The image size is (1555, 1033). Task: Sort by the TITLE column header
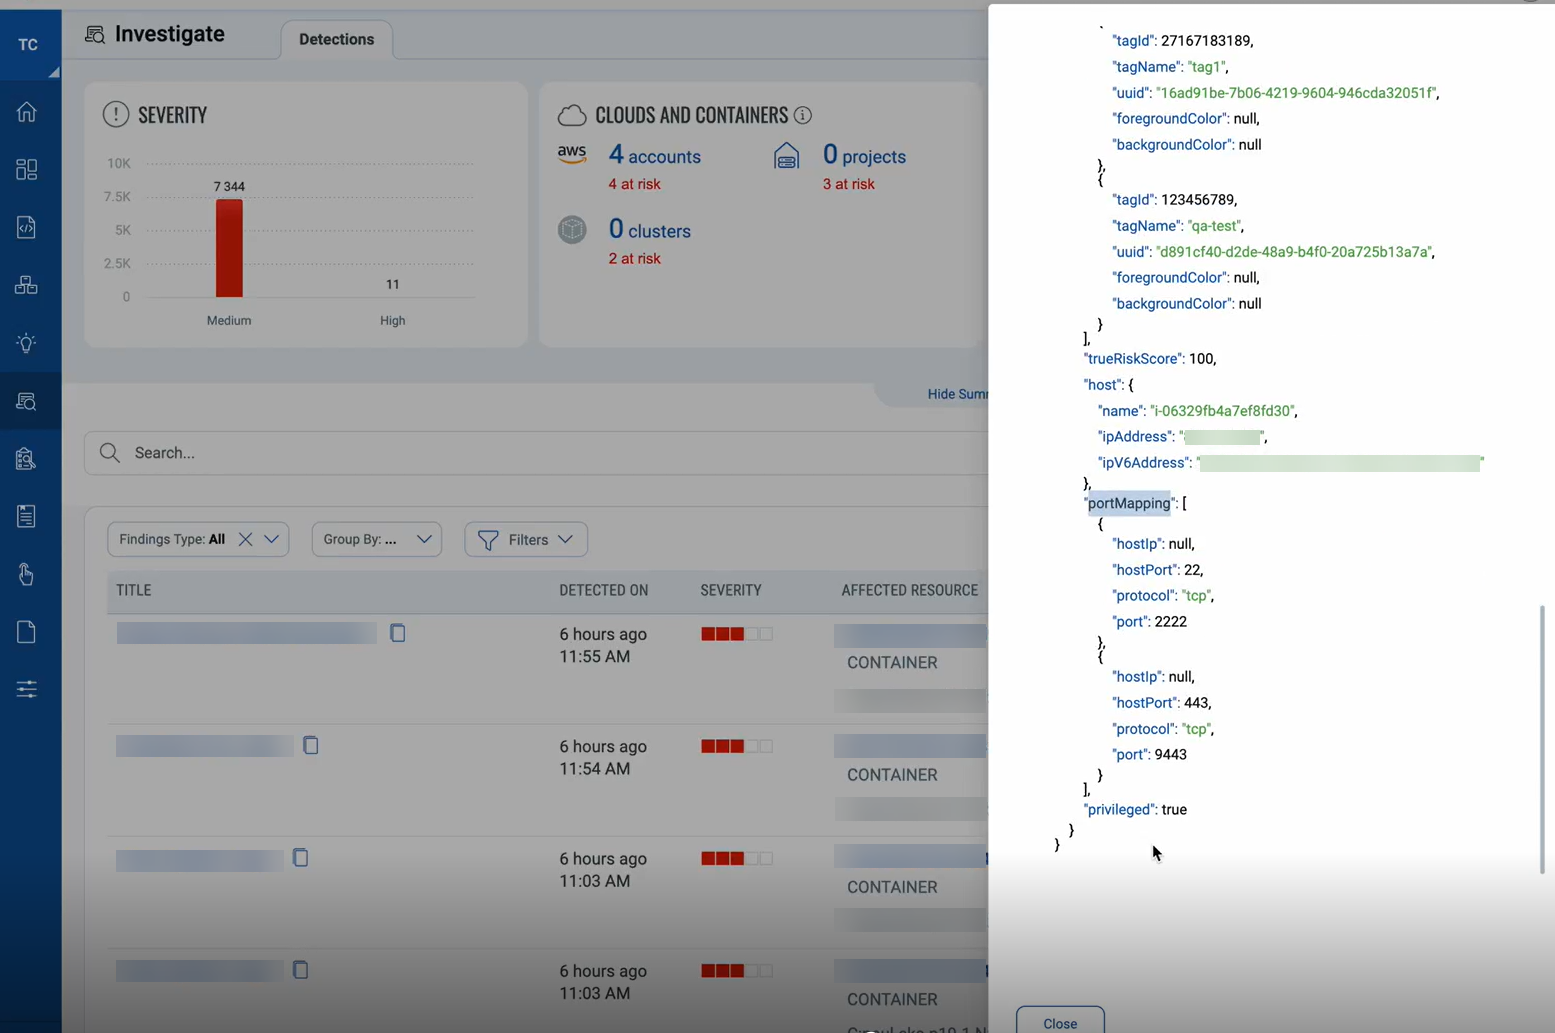tap(134, 591)
